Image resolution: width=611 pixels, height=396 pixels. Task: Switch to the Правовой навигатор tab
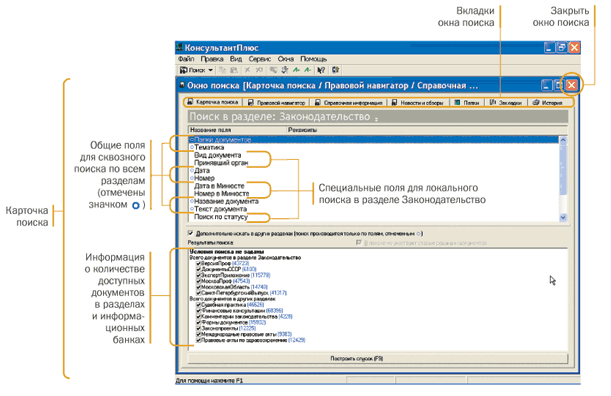click(x=277, y=103)
